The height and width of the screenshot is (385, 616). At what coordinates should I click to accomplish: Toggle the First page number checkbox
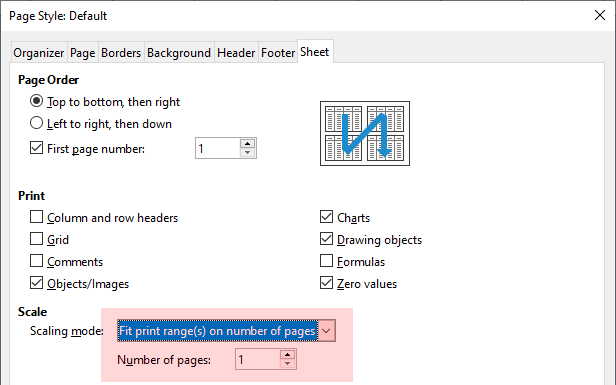(x=36, y=148)
